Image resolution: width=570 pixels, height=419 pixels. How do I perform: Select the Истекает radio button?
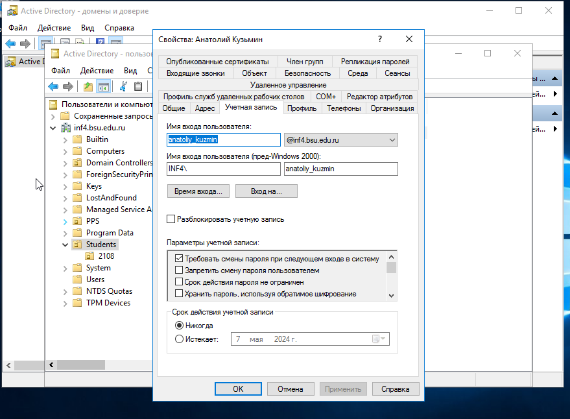pos(179,339)
